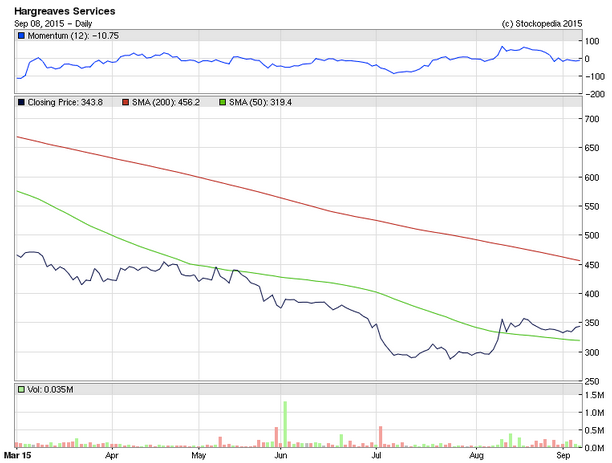
Task: Click the 'Apr' x-axis label
Action: (112, 456)
